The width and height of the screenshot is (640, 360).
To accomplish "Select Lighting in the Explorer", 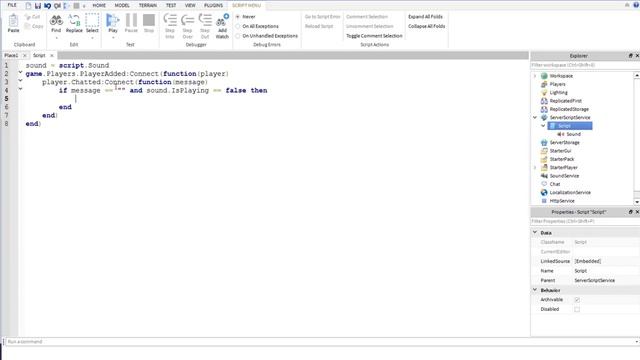I will click(x=558, y=93).
